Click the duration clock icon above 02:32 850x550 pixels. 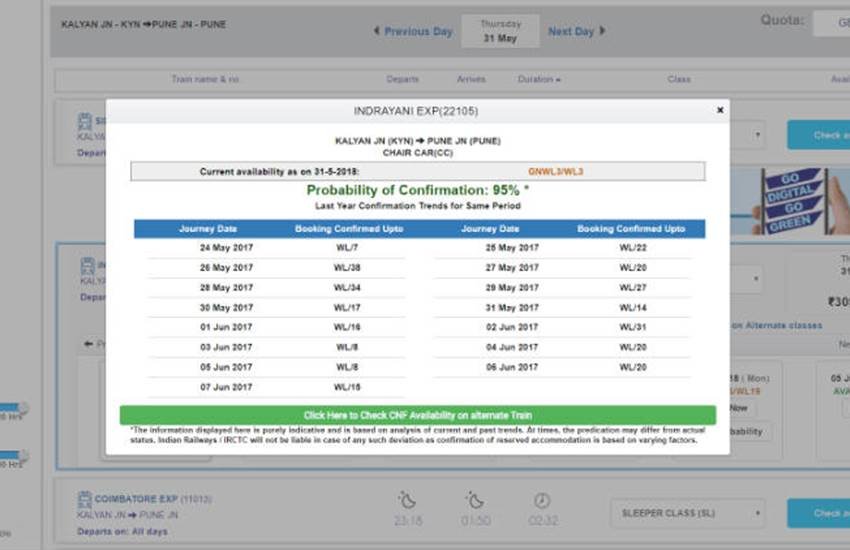pos(541,500)
